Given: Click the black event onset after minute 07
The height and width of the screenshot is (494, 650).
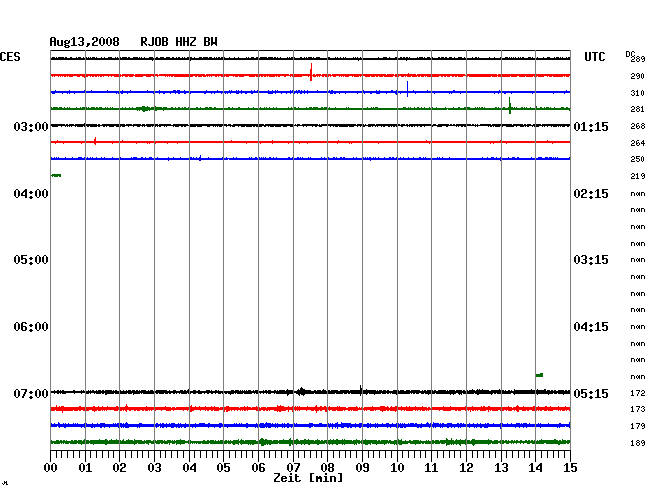Looking at the screenshot, I should tap(302, 392).
